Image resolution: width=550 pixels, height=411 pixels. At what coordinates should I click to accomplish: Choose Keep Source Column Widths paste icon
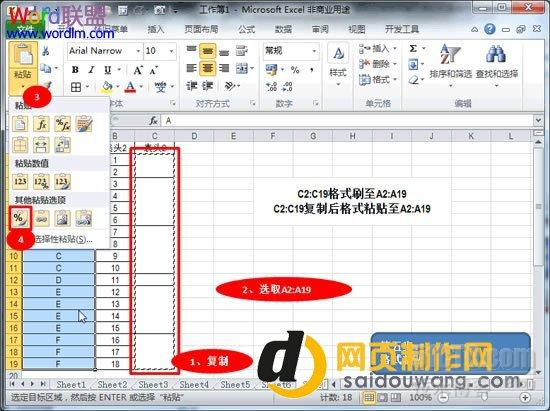click(x=41, y=145)
